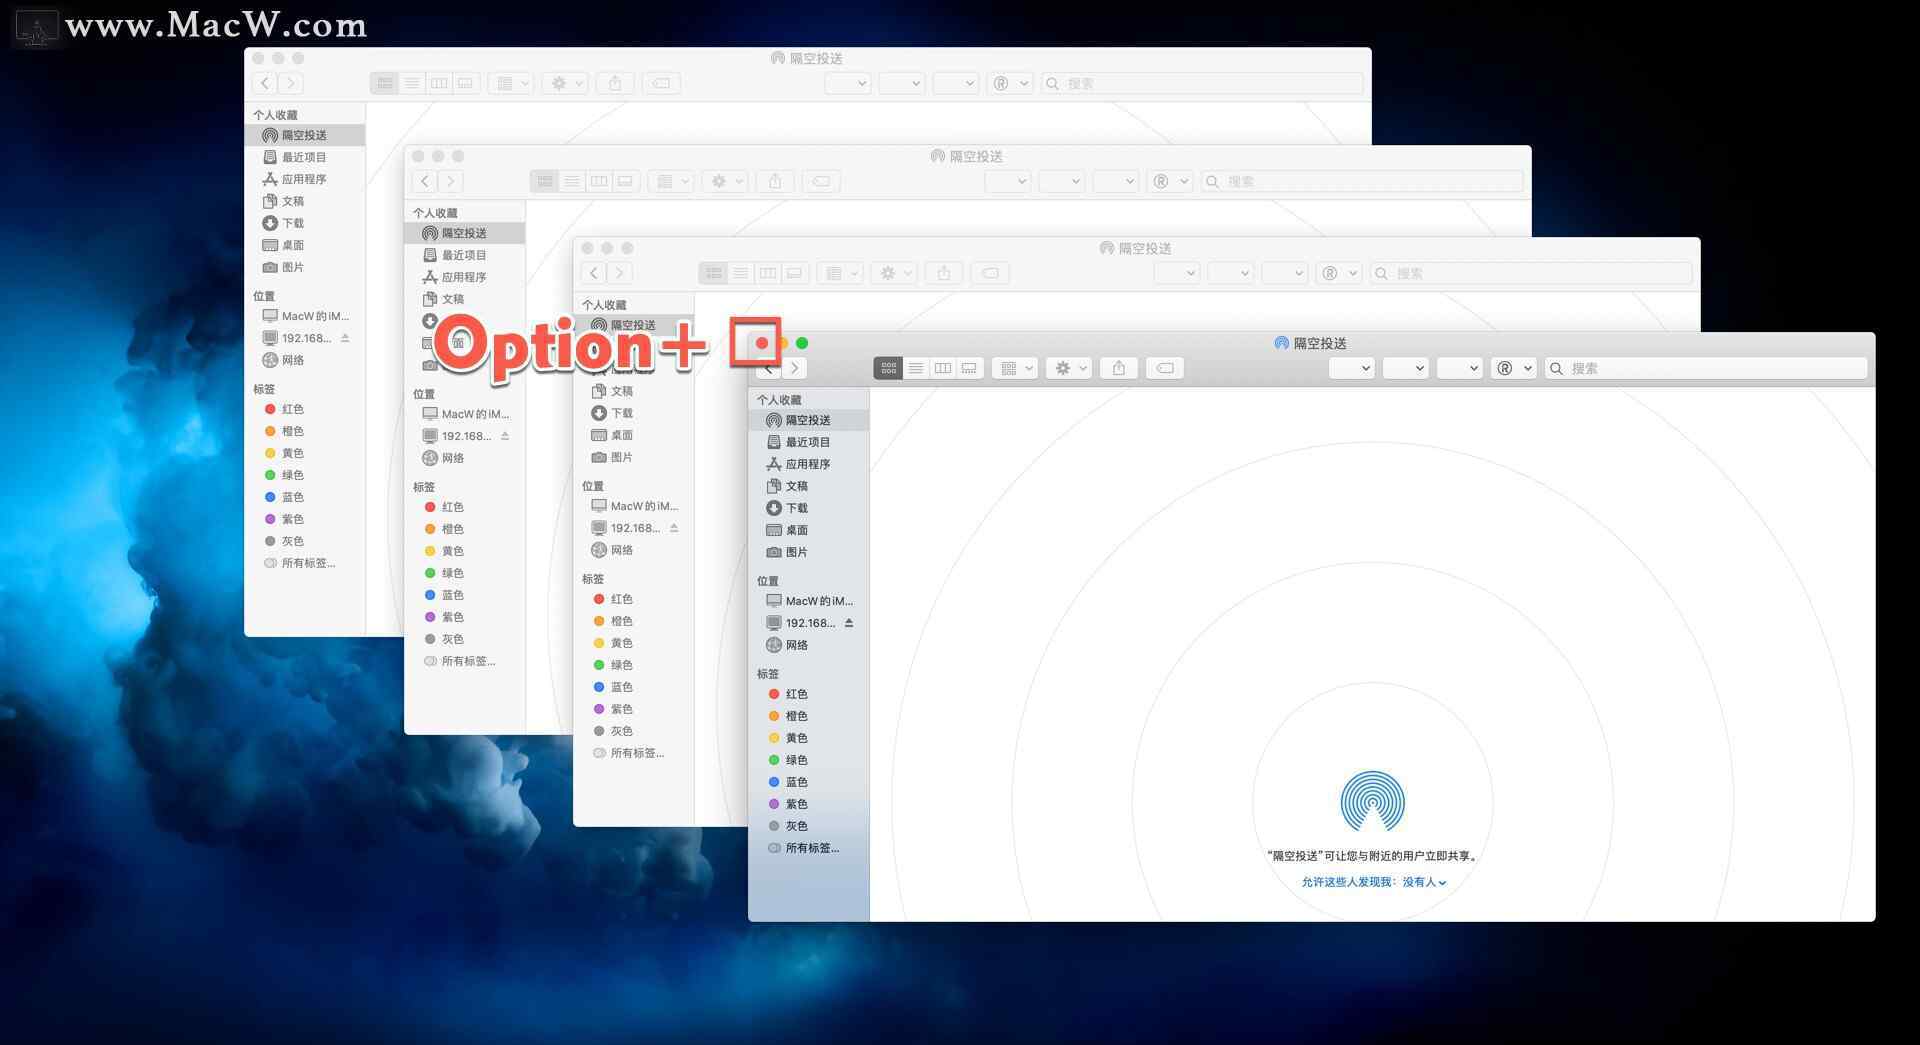Viewport: 1920px width, 1045px height.
Task: Eject 192.168... in rearmost window sidebar
Action: pyautogui.click(x=345, y=338)
